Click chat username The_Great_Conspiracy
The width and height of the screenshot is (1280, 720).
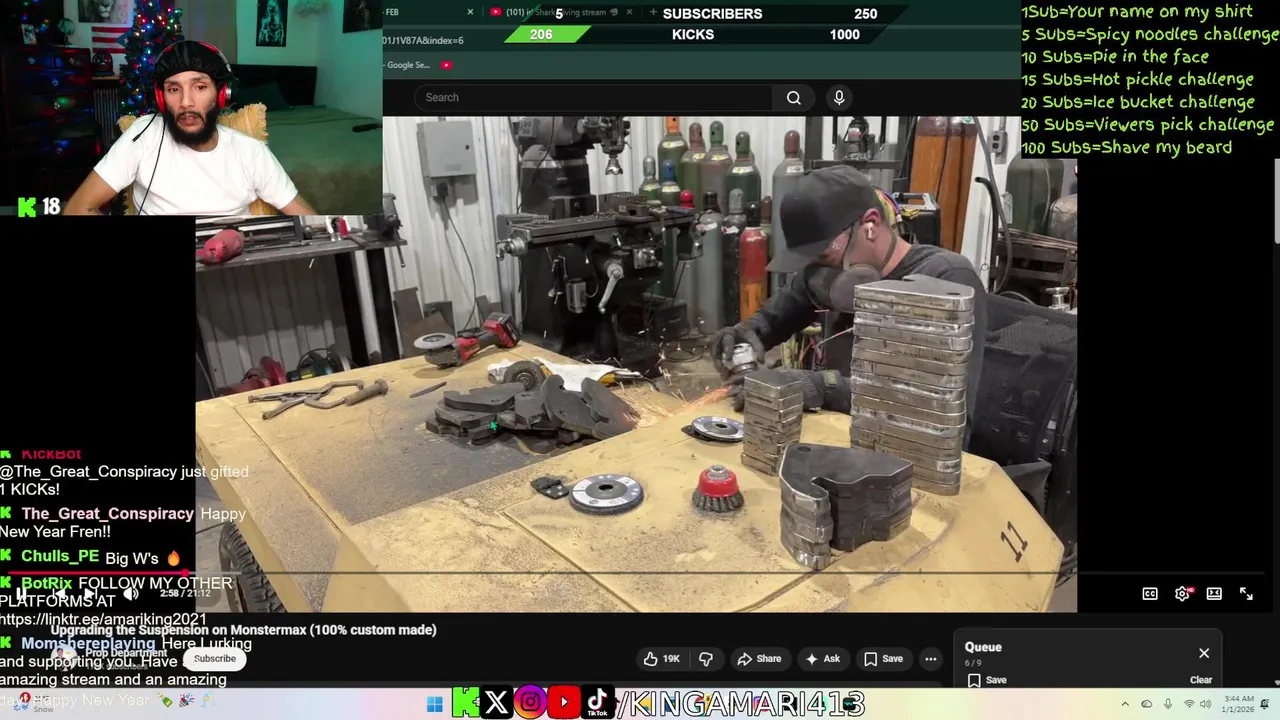(x=107, y=514)
